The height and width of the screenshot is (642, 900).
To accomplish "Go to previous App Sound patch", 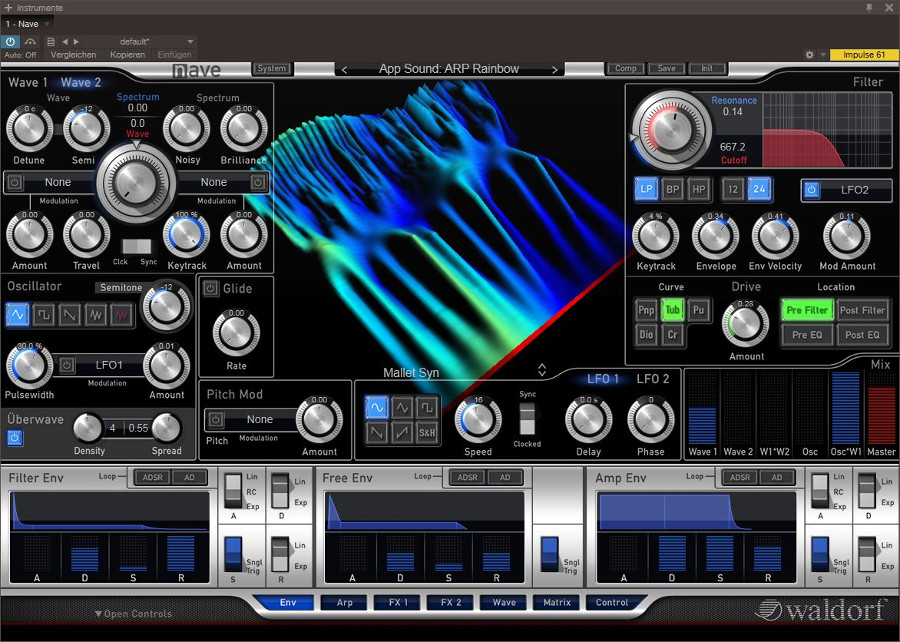I will click(x=344, y=69).
